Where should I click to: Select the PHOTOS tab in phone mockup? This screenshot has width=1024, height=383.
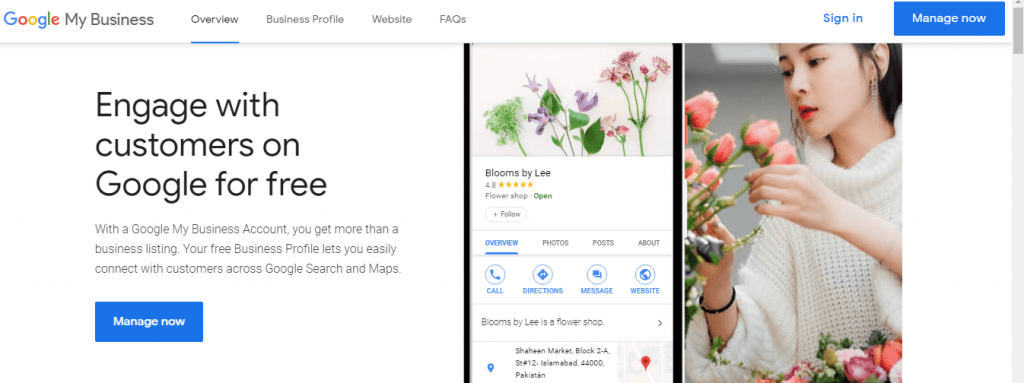(555, 243)
